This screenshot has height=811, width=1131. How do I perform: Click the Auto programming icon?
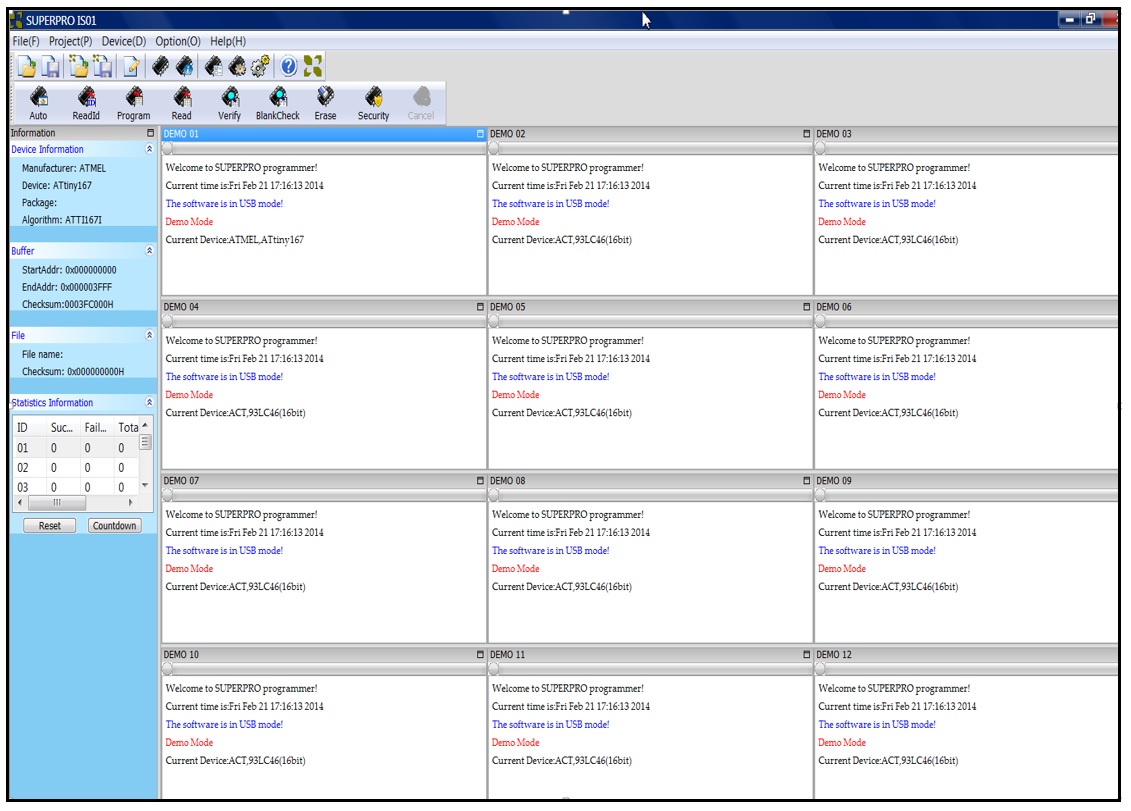pos(38,102)
